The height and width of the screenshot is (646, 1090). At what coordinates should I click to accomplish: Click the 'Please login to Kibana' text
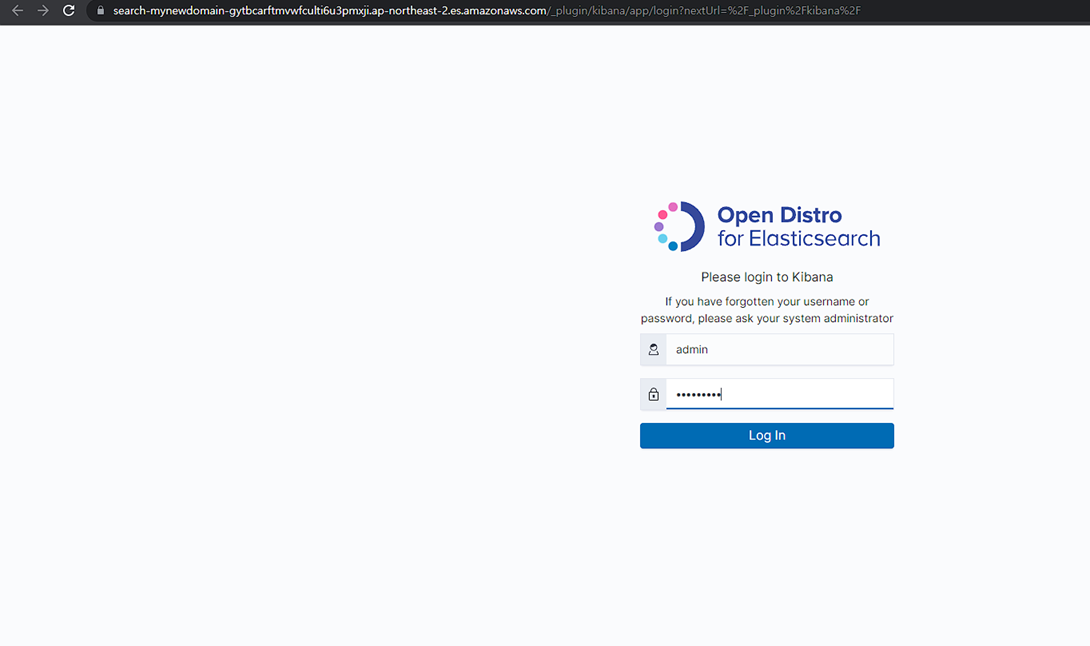coord(767,277)
